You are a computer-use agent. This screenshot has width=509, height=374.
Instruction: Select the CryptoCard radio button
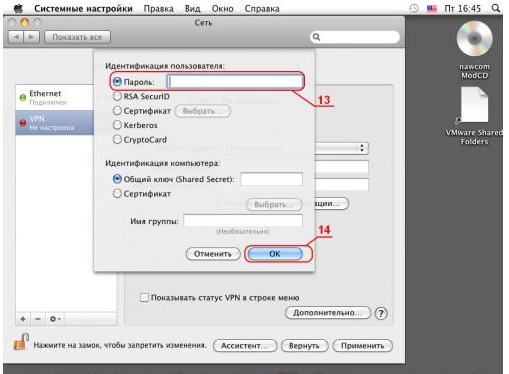coord(117,139)
